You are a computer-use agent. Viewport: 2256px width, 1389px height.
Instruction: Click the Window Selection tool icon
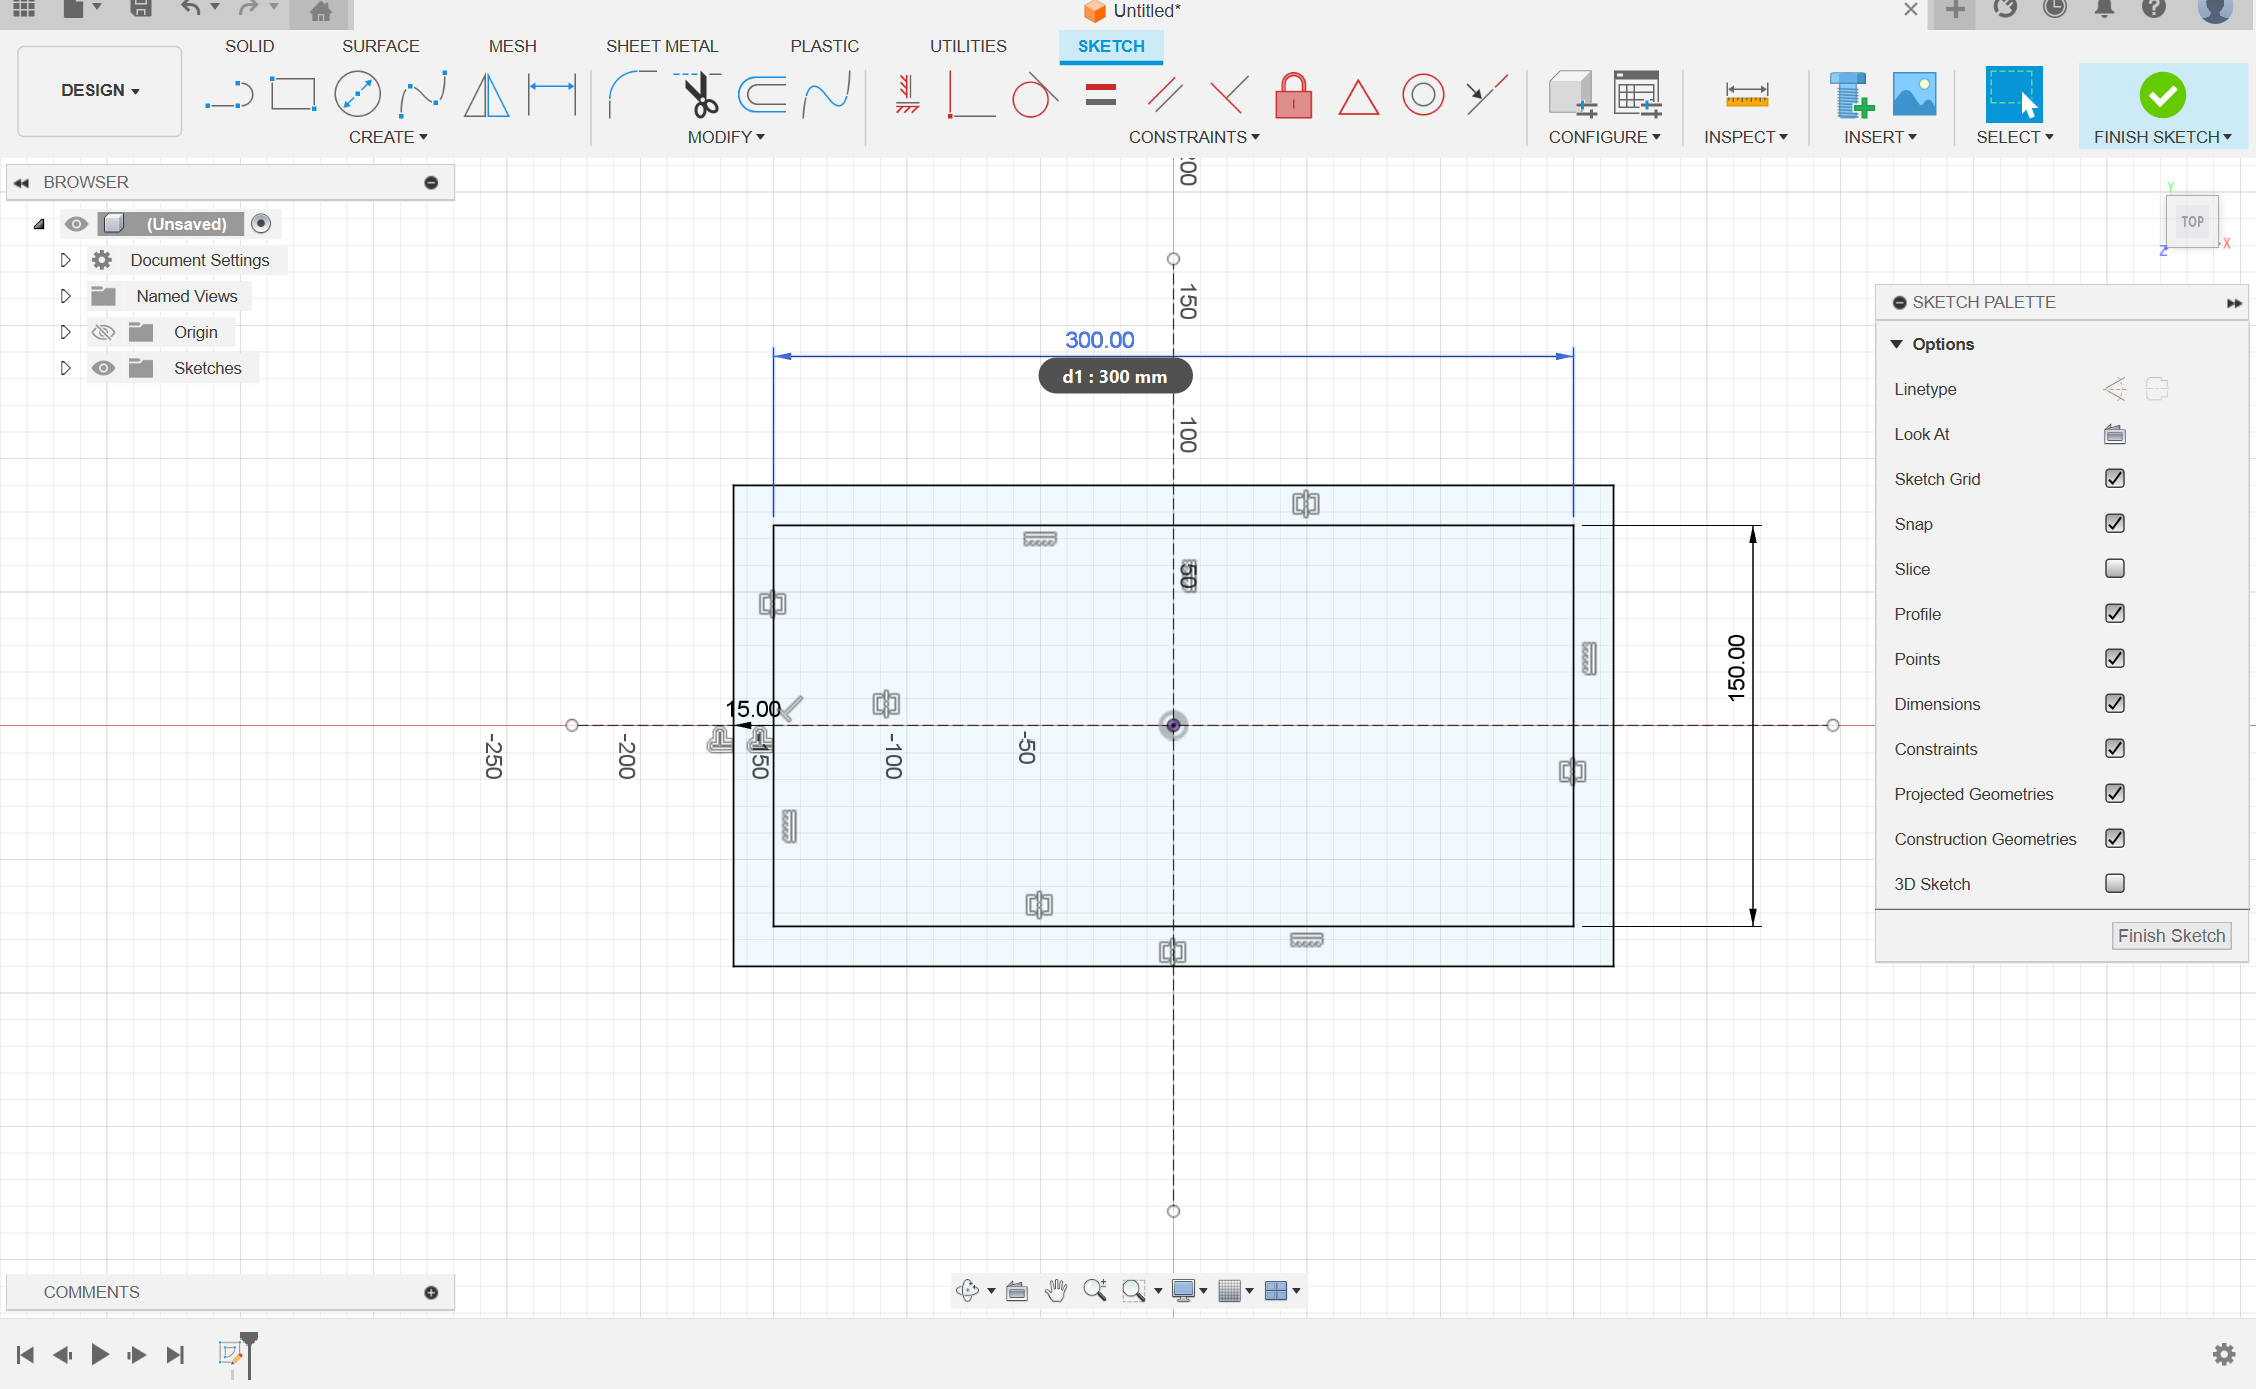click(x=2013, y=95)
